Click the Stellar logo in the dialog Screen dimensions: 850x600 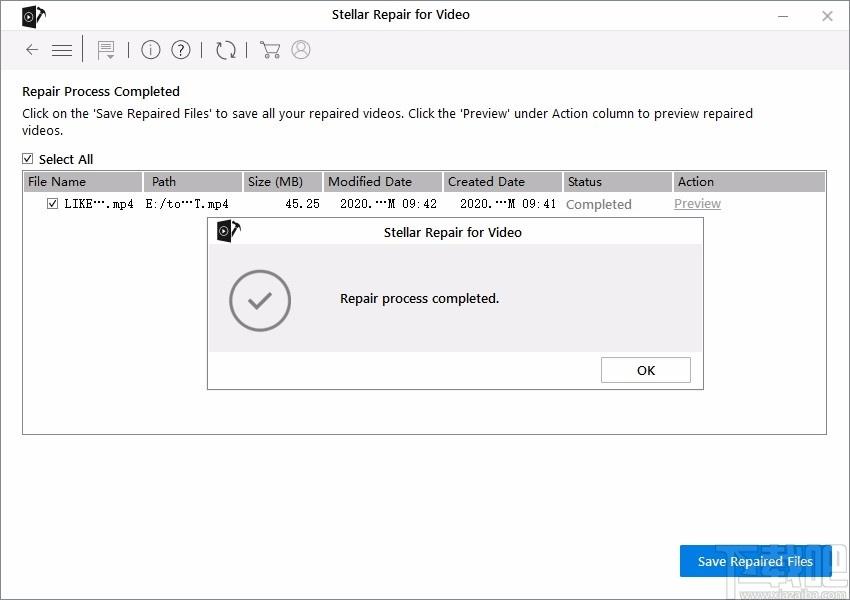coord(229,231)
